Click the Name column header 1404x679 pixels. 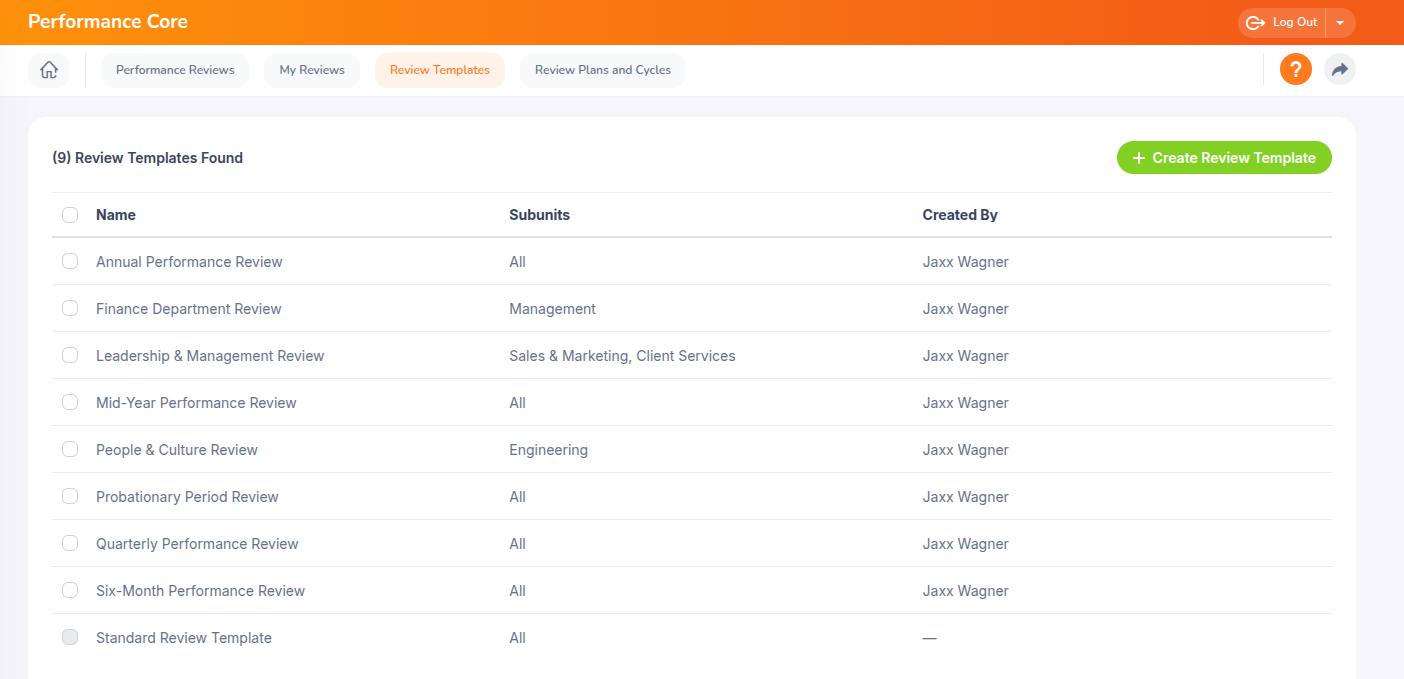pyautogui.click(x=116, y=215)
